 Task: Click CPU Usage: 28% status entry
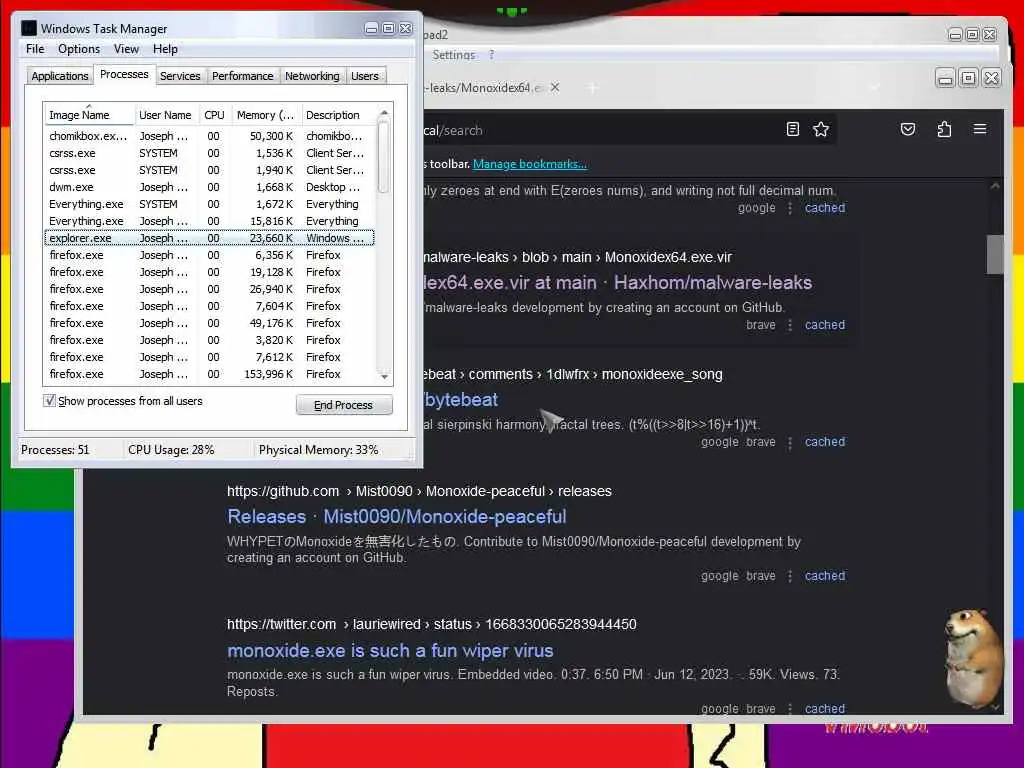click(171, 450)
